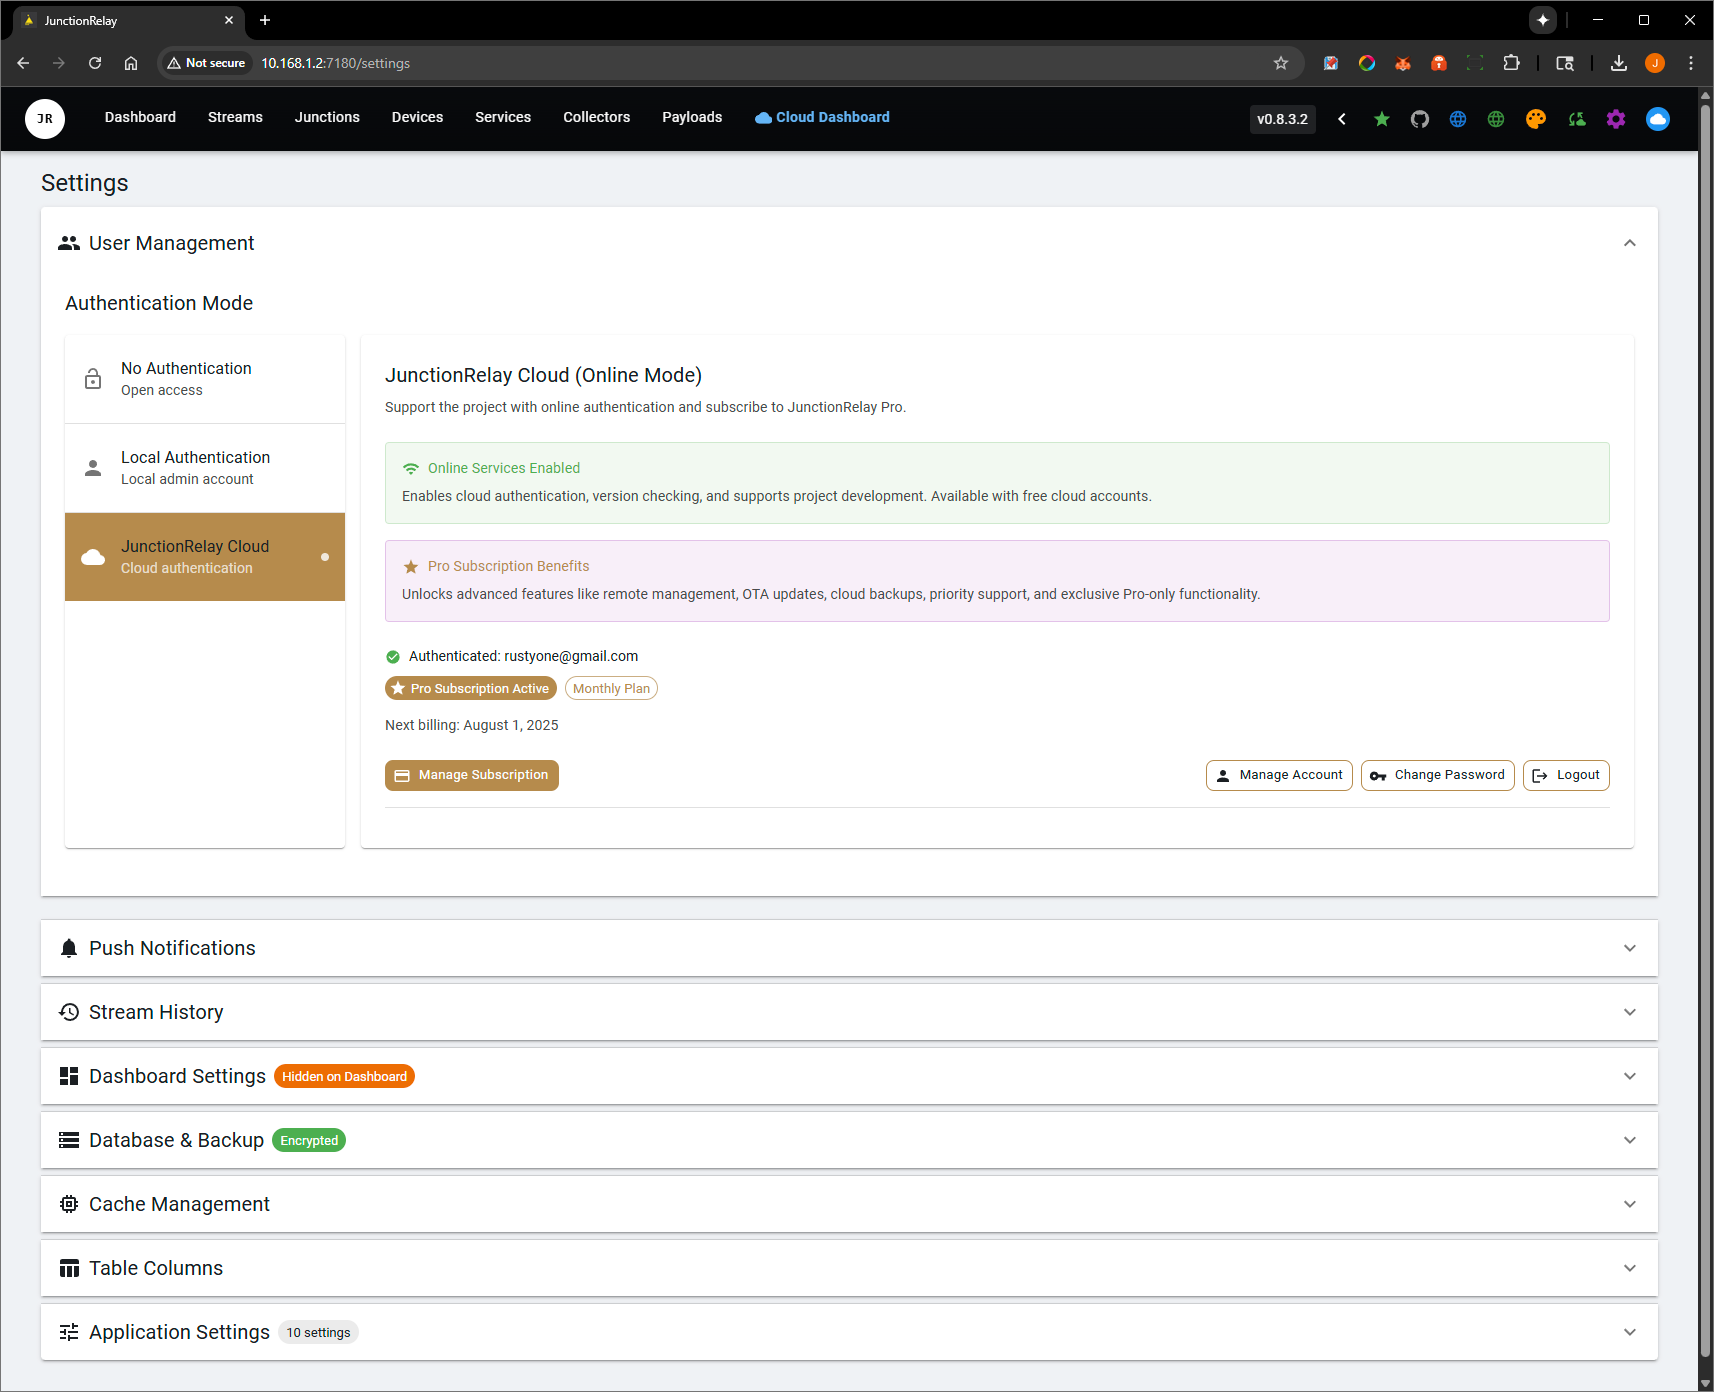Open the GitHub icon link
Viewport: 1714px width, 1392px height.
tap(1420, 119)
